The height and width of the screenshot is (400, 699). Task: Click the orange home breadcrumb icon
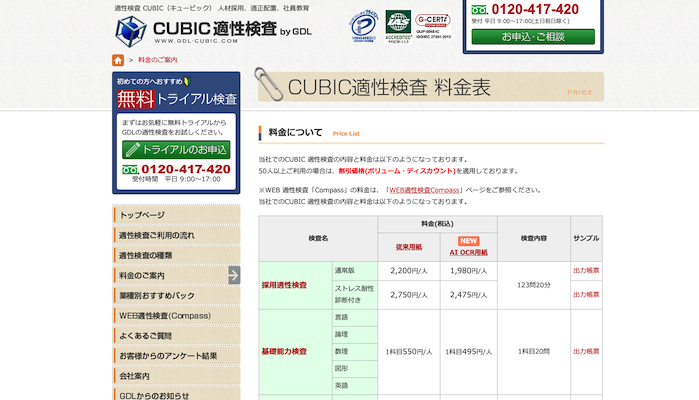click(x=118, y=60)
